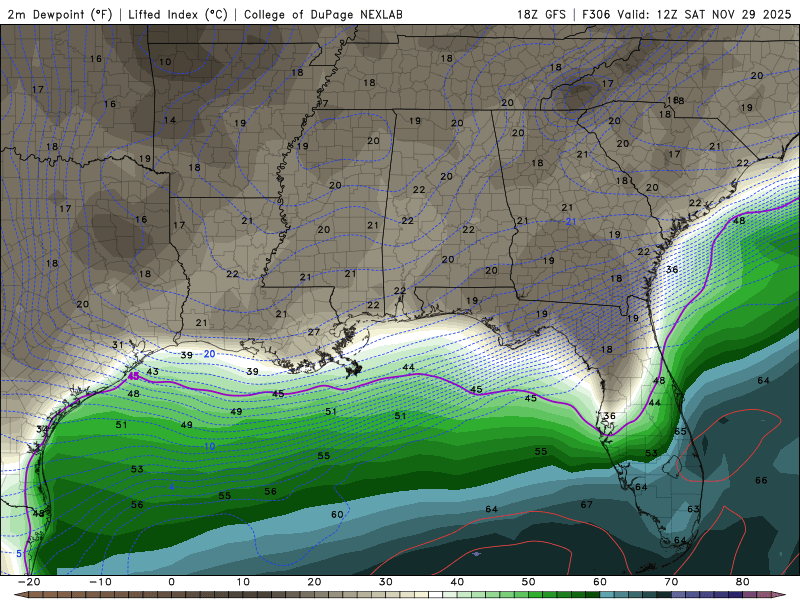
Task: Click the dewpoint value '66' east of Florida
Action: click(761, 480)
